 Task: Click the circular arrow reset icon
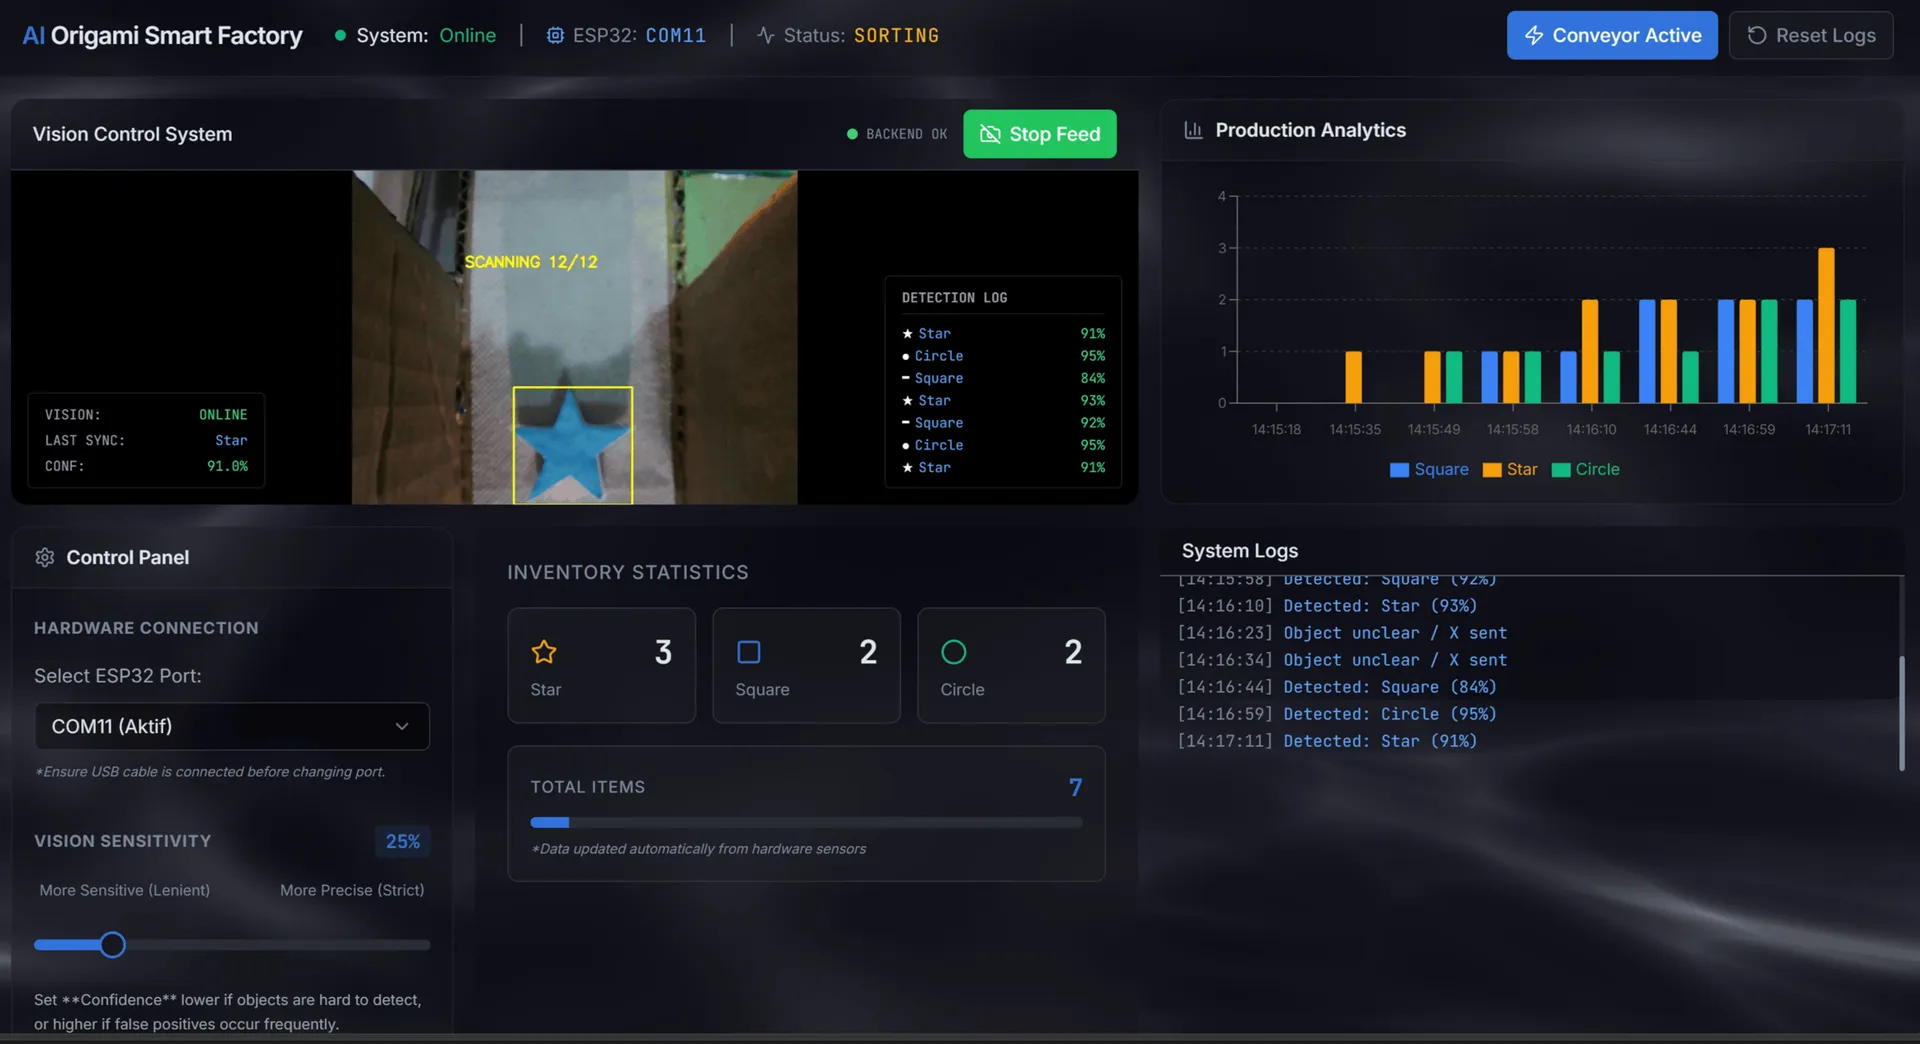pyautogui.click(x=1757, y=35)
